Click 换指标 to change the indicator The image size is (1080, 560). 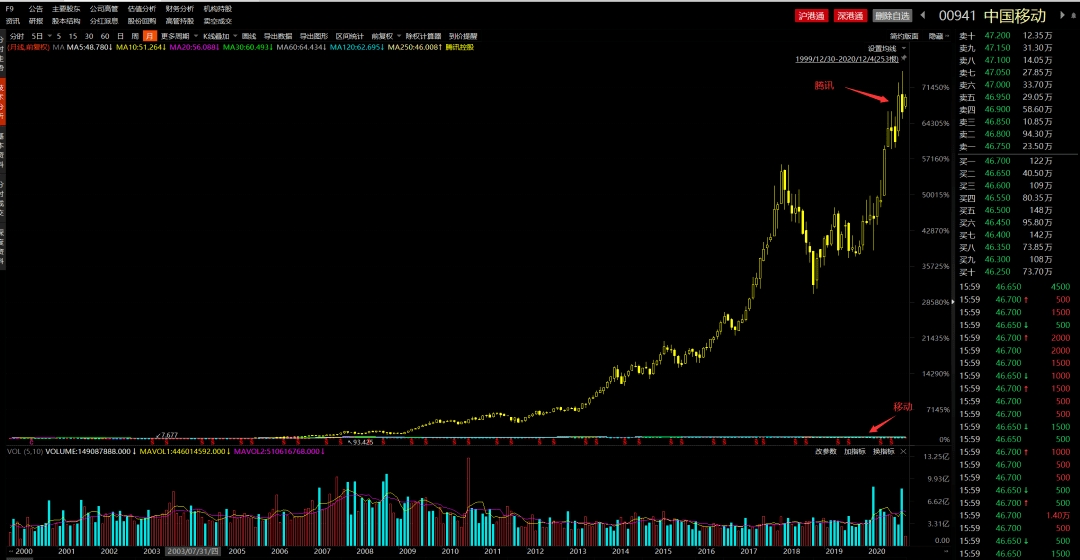[x=883, y=452]
